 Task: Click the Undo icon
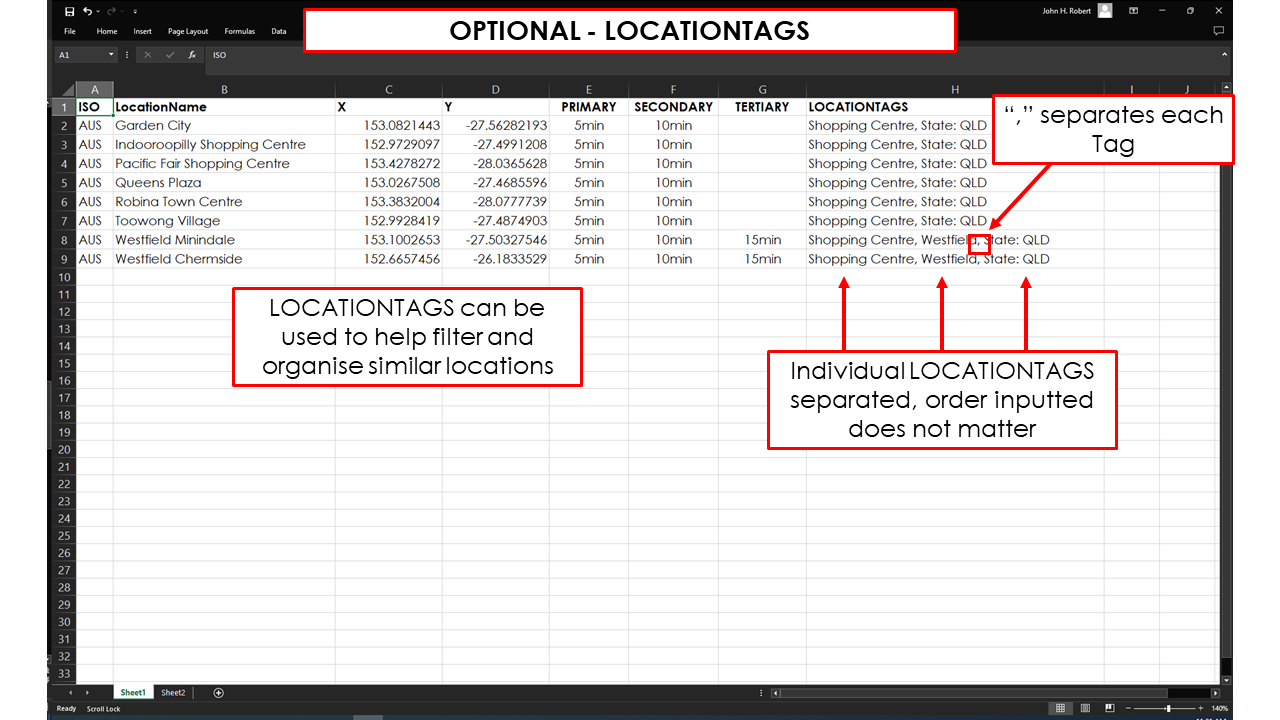pyautogui.click(x=88, y=11)
